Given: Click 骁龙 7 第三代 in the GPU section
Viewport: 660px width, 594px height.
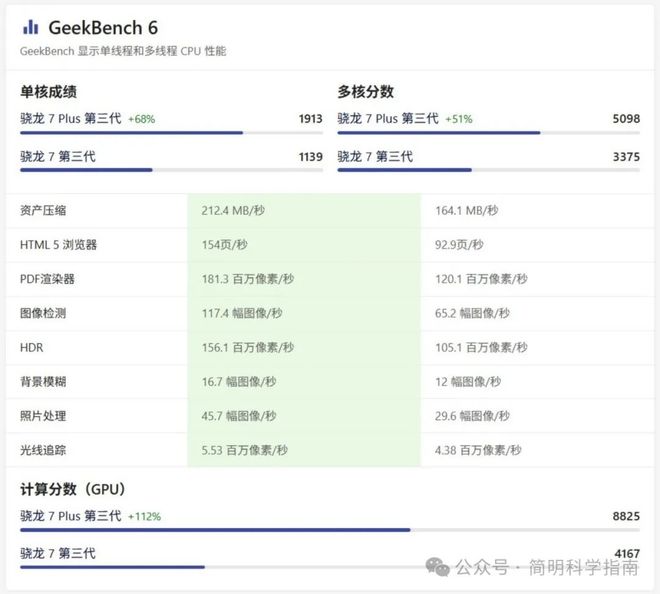Looking at the screenshot, I should (58, 553).
